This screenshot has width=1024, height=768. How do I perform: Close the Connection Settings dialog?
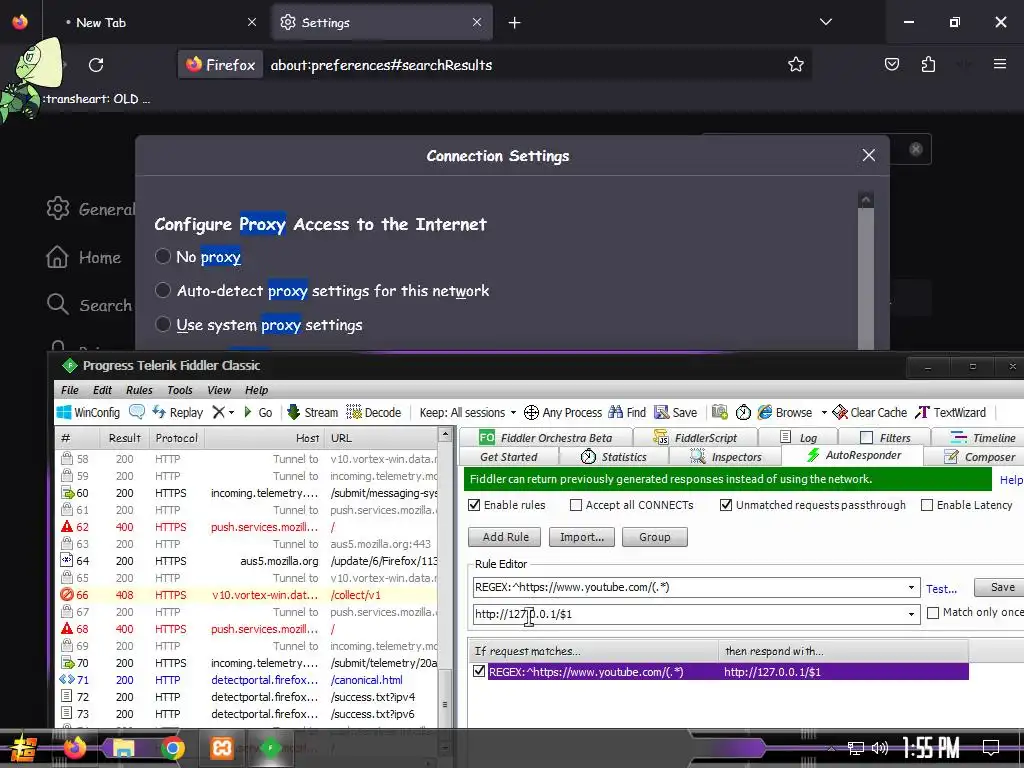pos(869,155)
